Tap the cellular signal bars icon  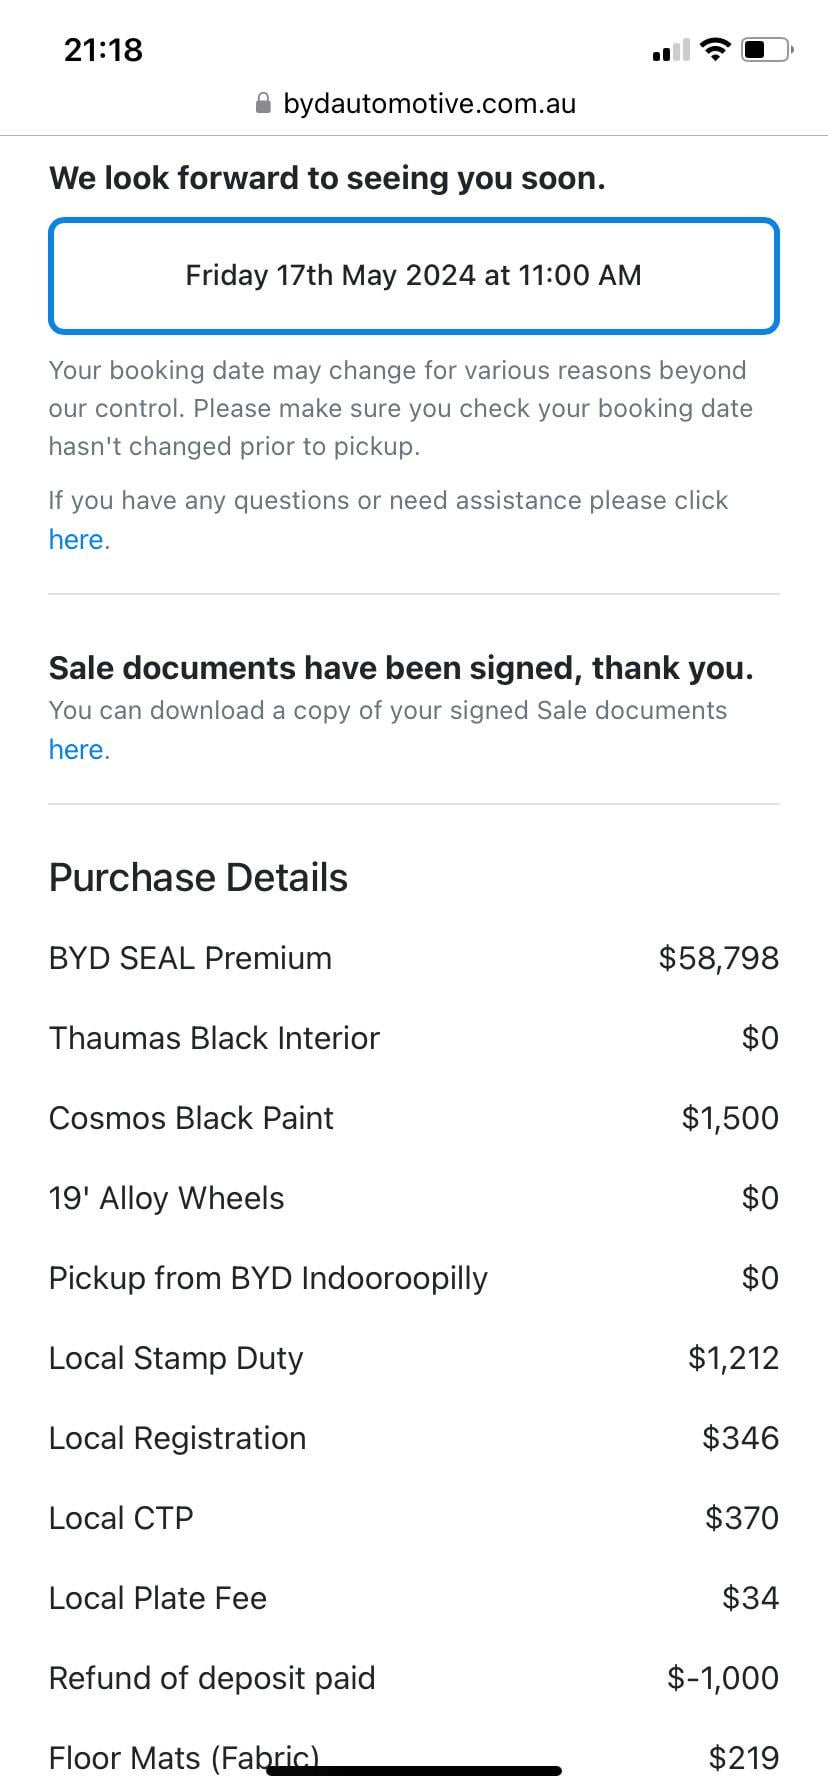(x=671, y=50)
